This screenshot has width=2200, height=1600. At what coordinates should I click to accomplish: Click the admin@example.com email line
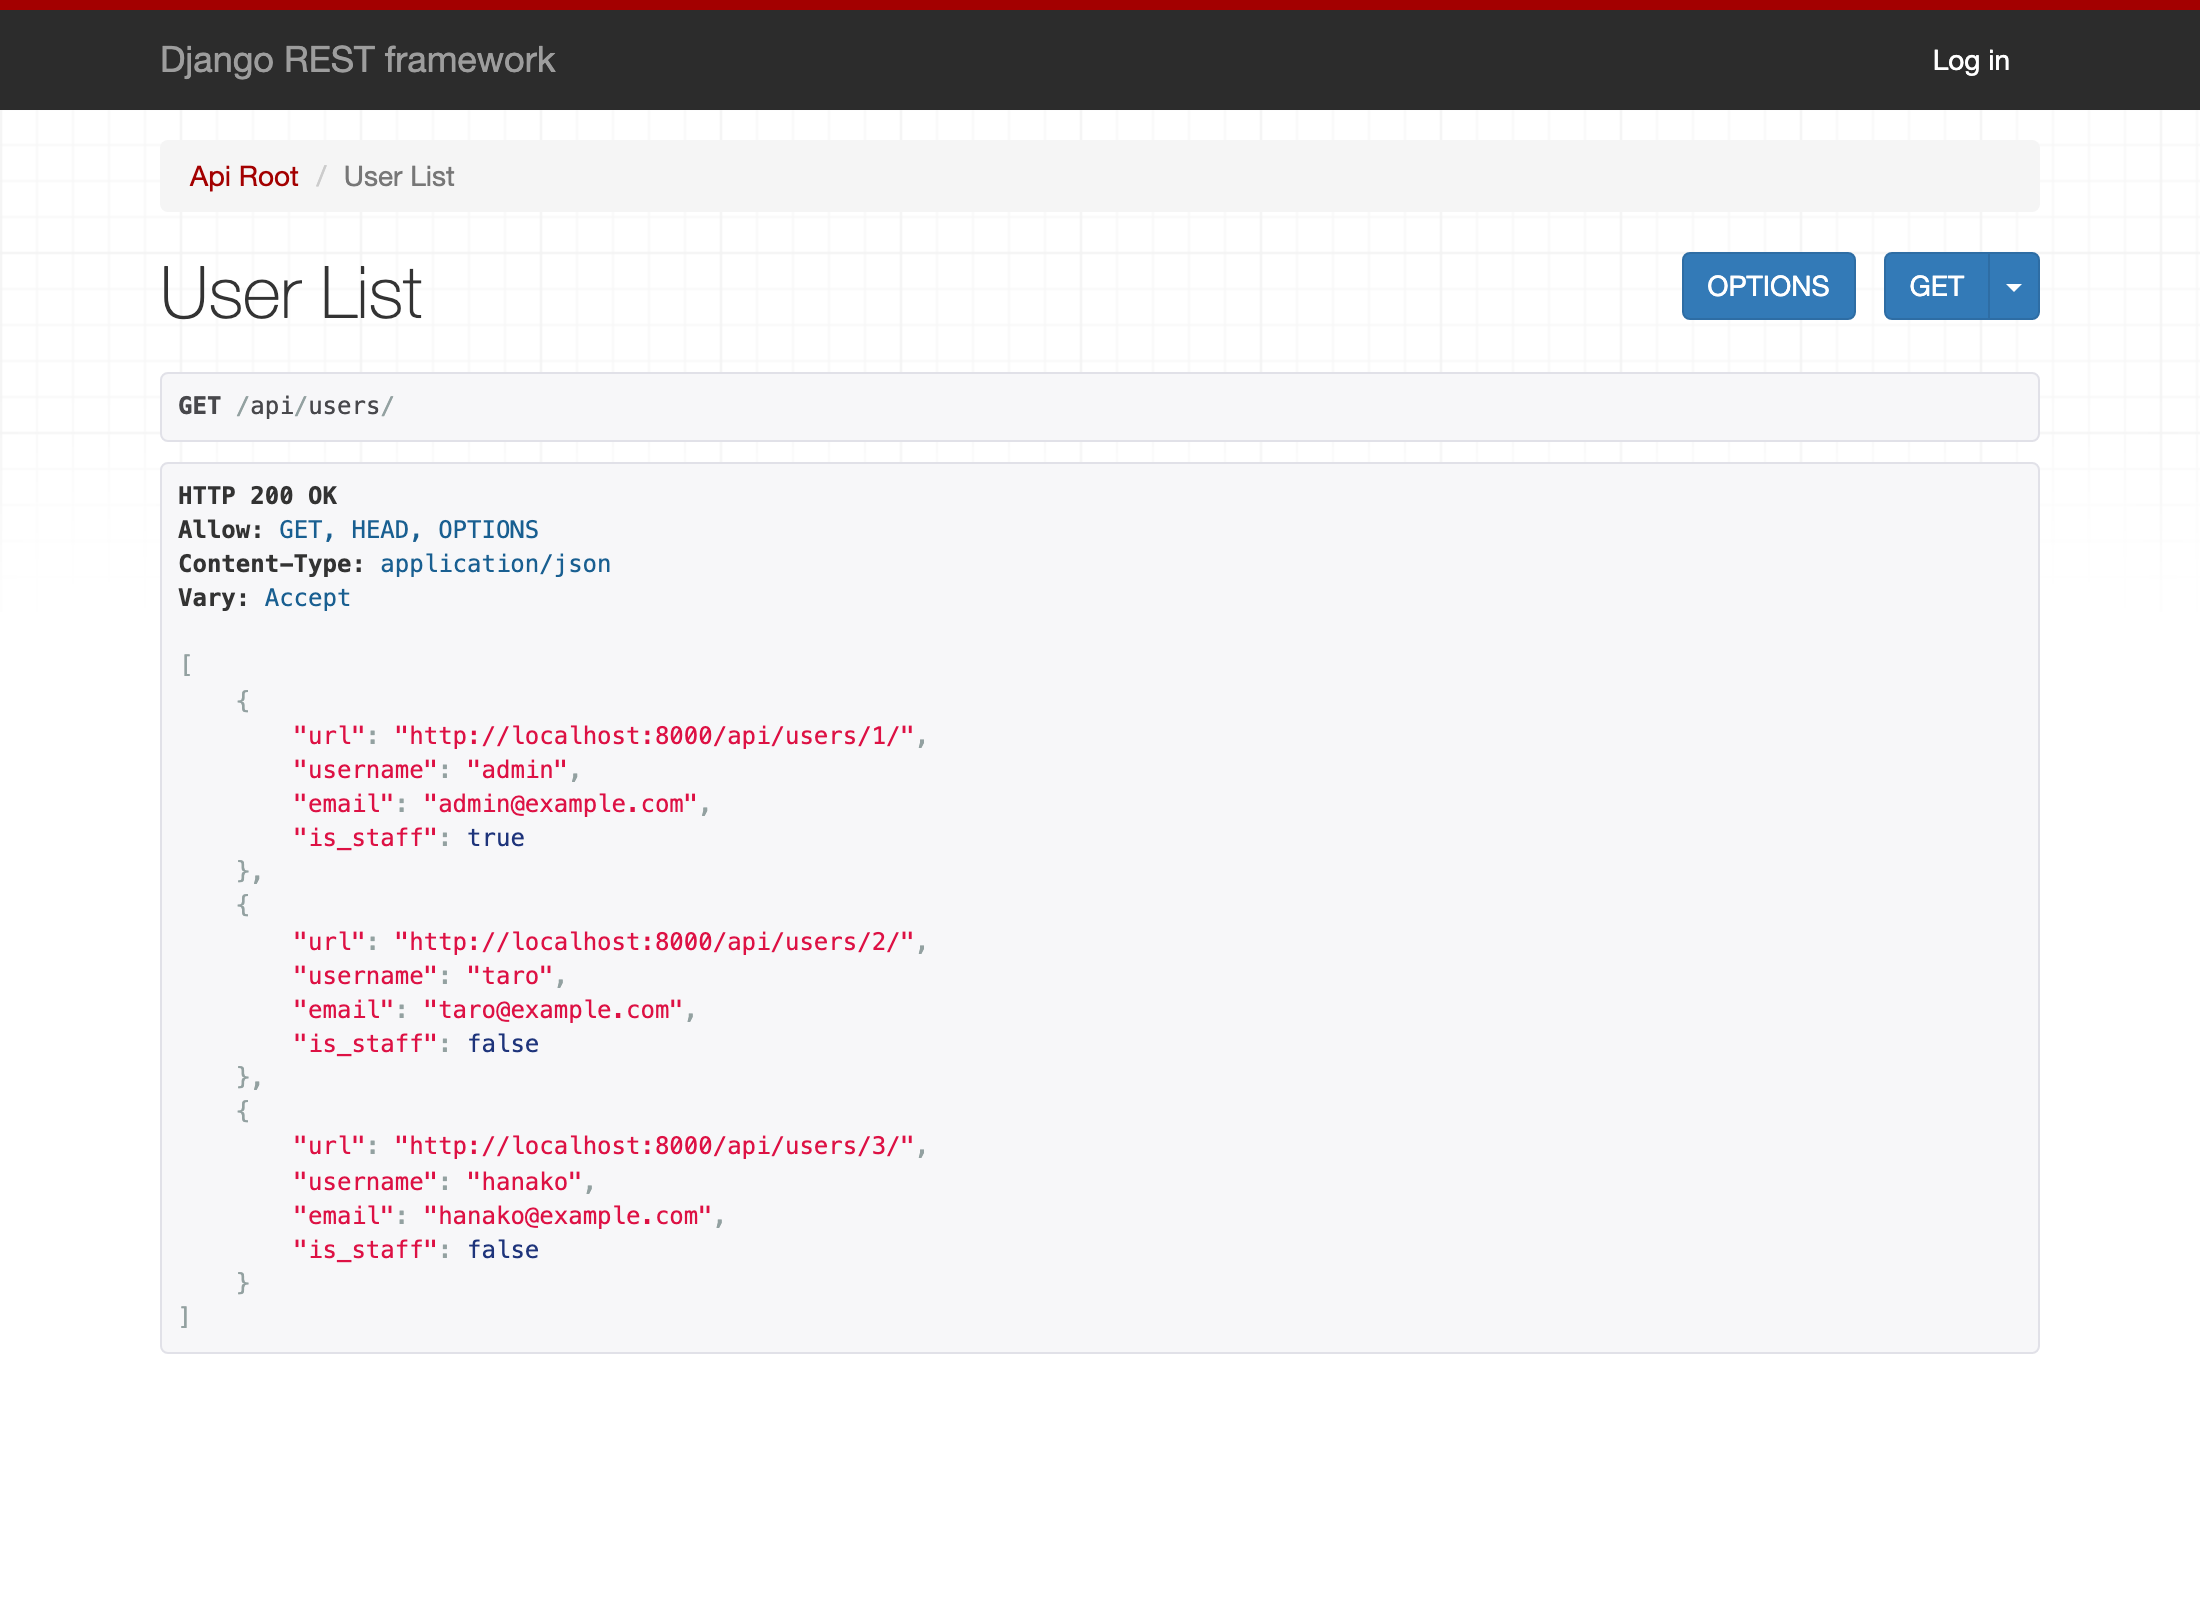(x=502, y=804)
